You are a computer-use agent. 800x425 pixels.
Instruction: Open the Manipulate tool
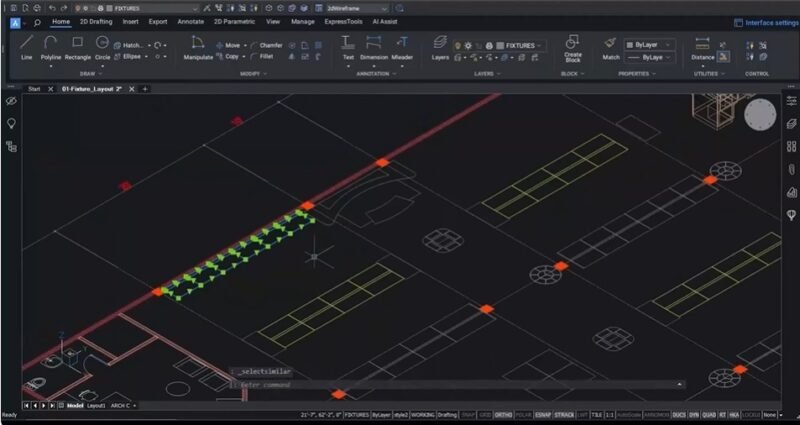(x=198, y=48)
